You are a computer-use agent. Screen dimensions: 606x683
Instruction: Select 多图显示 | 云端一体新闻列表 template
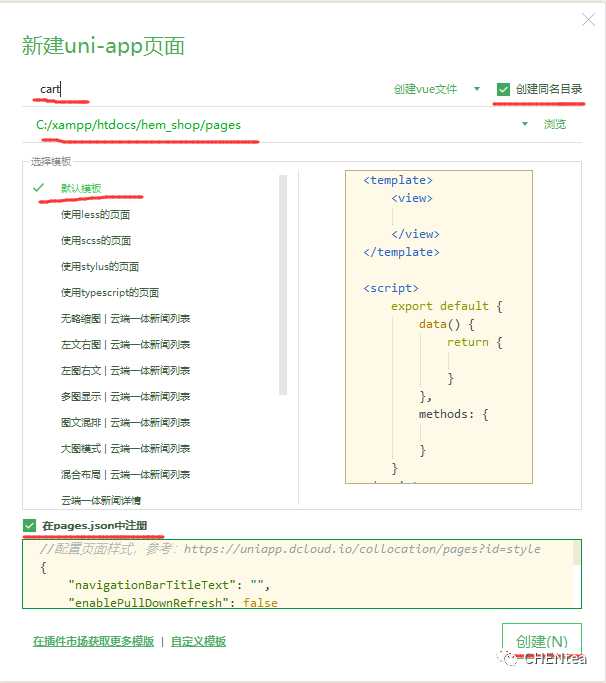click(x=125, y=396)
